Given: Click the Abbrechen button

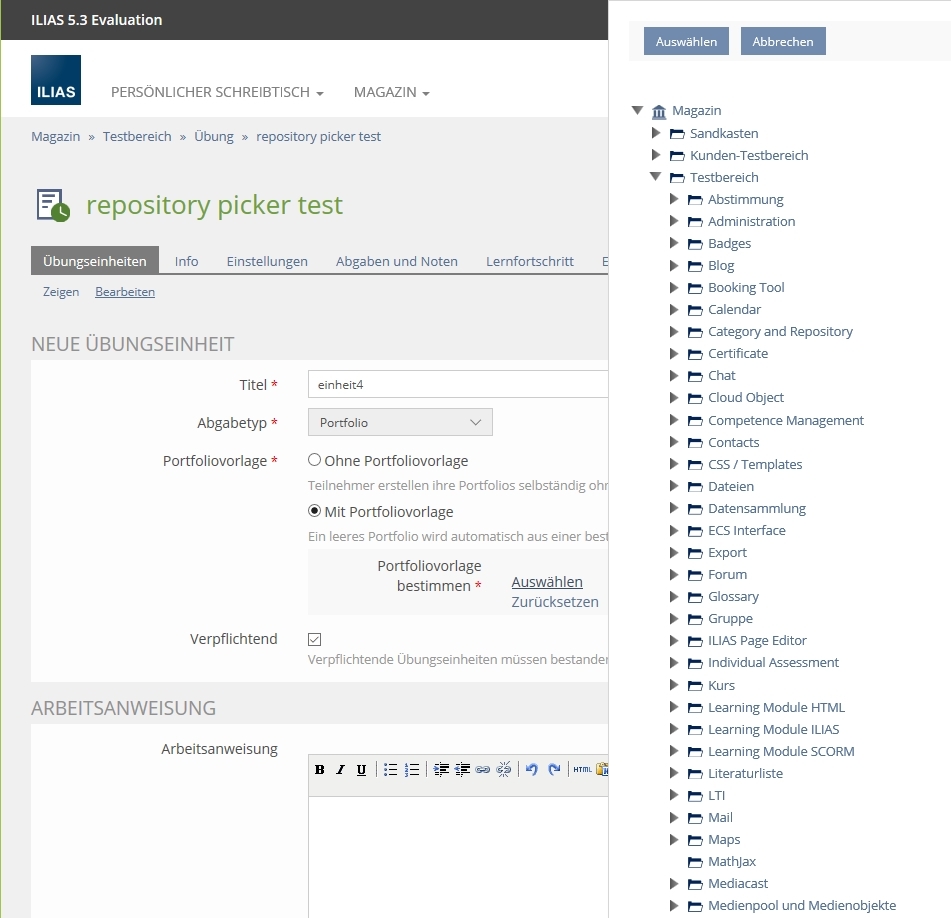Looking at the screenshot, I should [x=782, y=41].
